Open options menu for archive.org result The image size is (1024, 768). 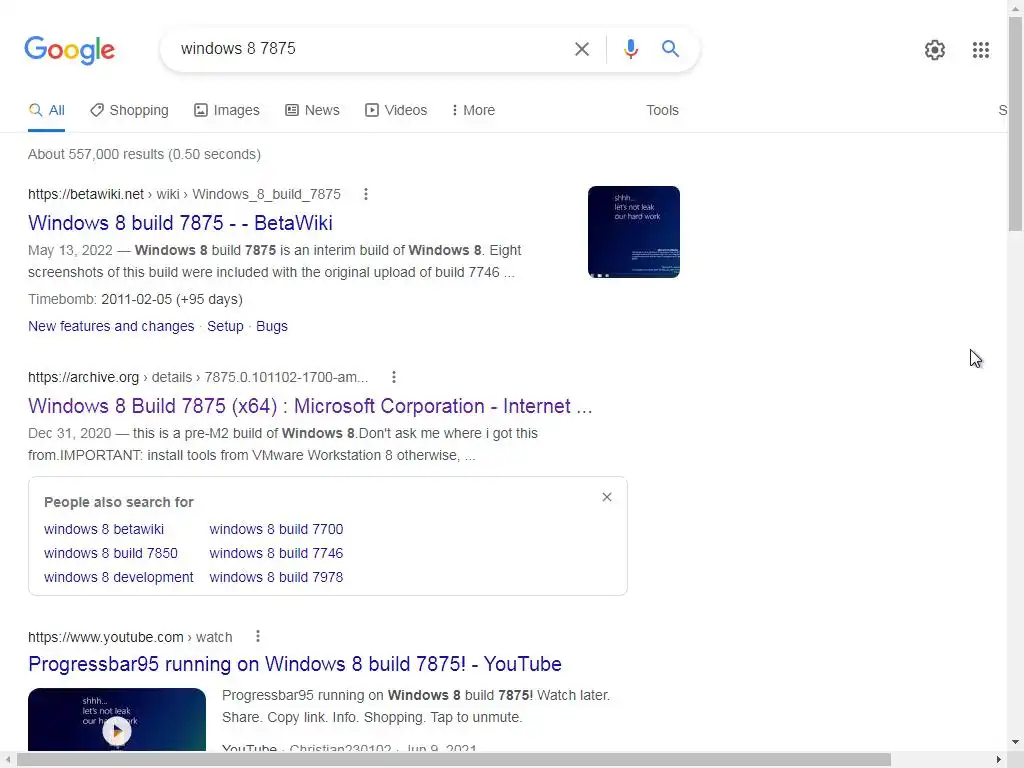(393, 377)
